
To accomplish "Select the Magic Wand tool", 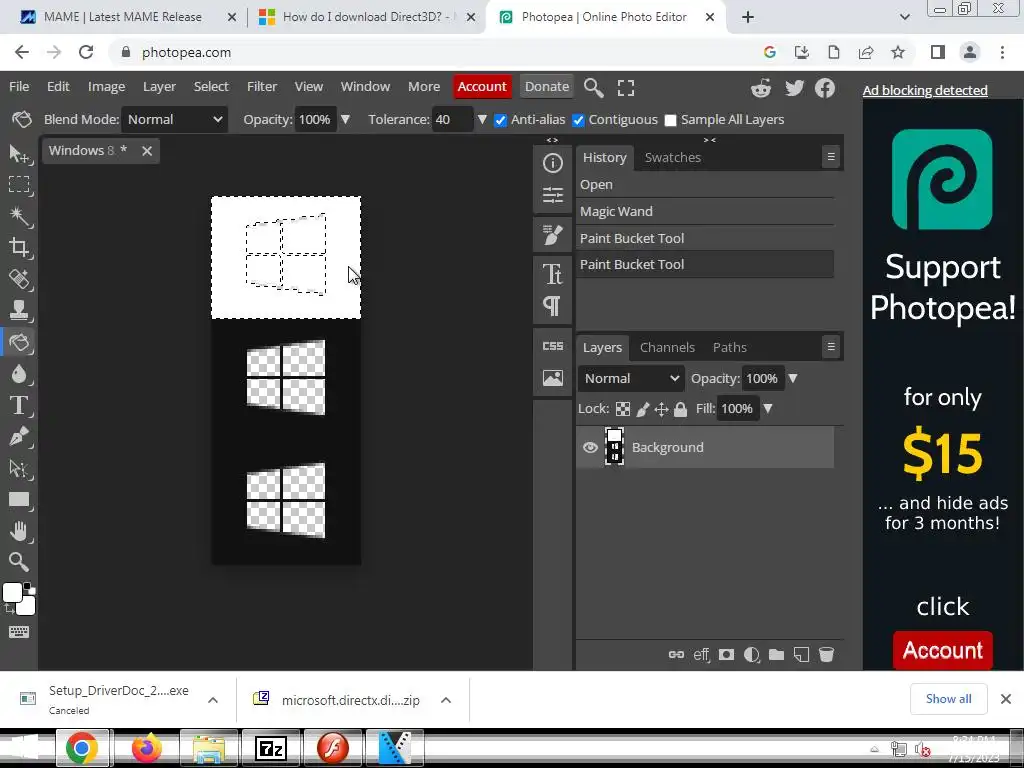I will tap(19, 216).
